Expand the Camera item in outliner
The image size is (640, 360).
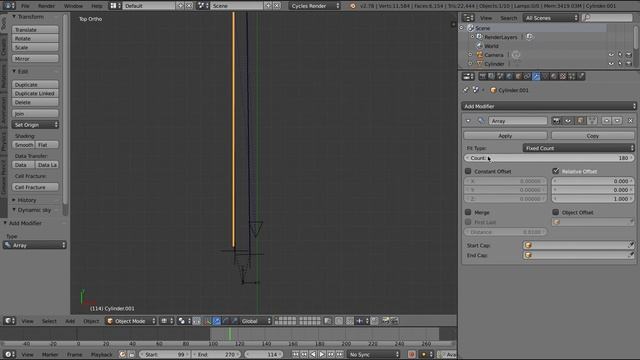[471, 55]
